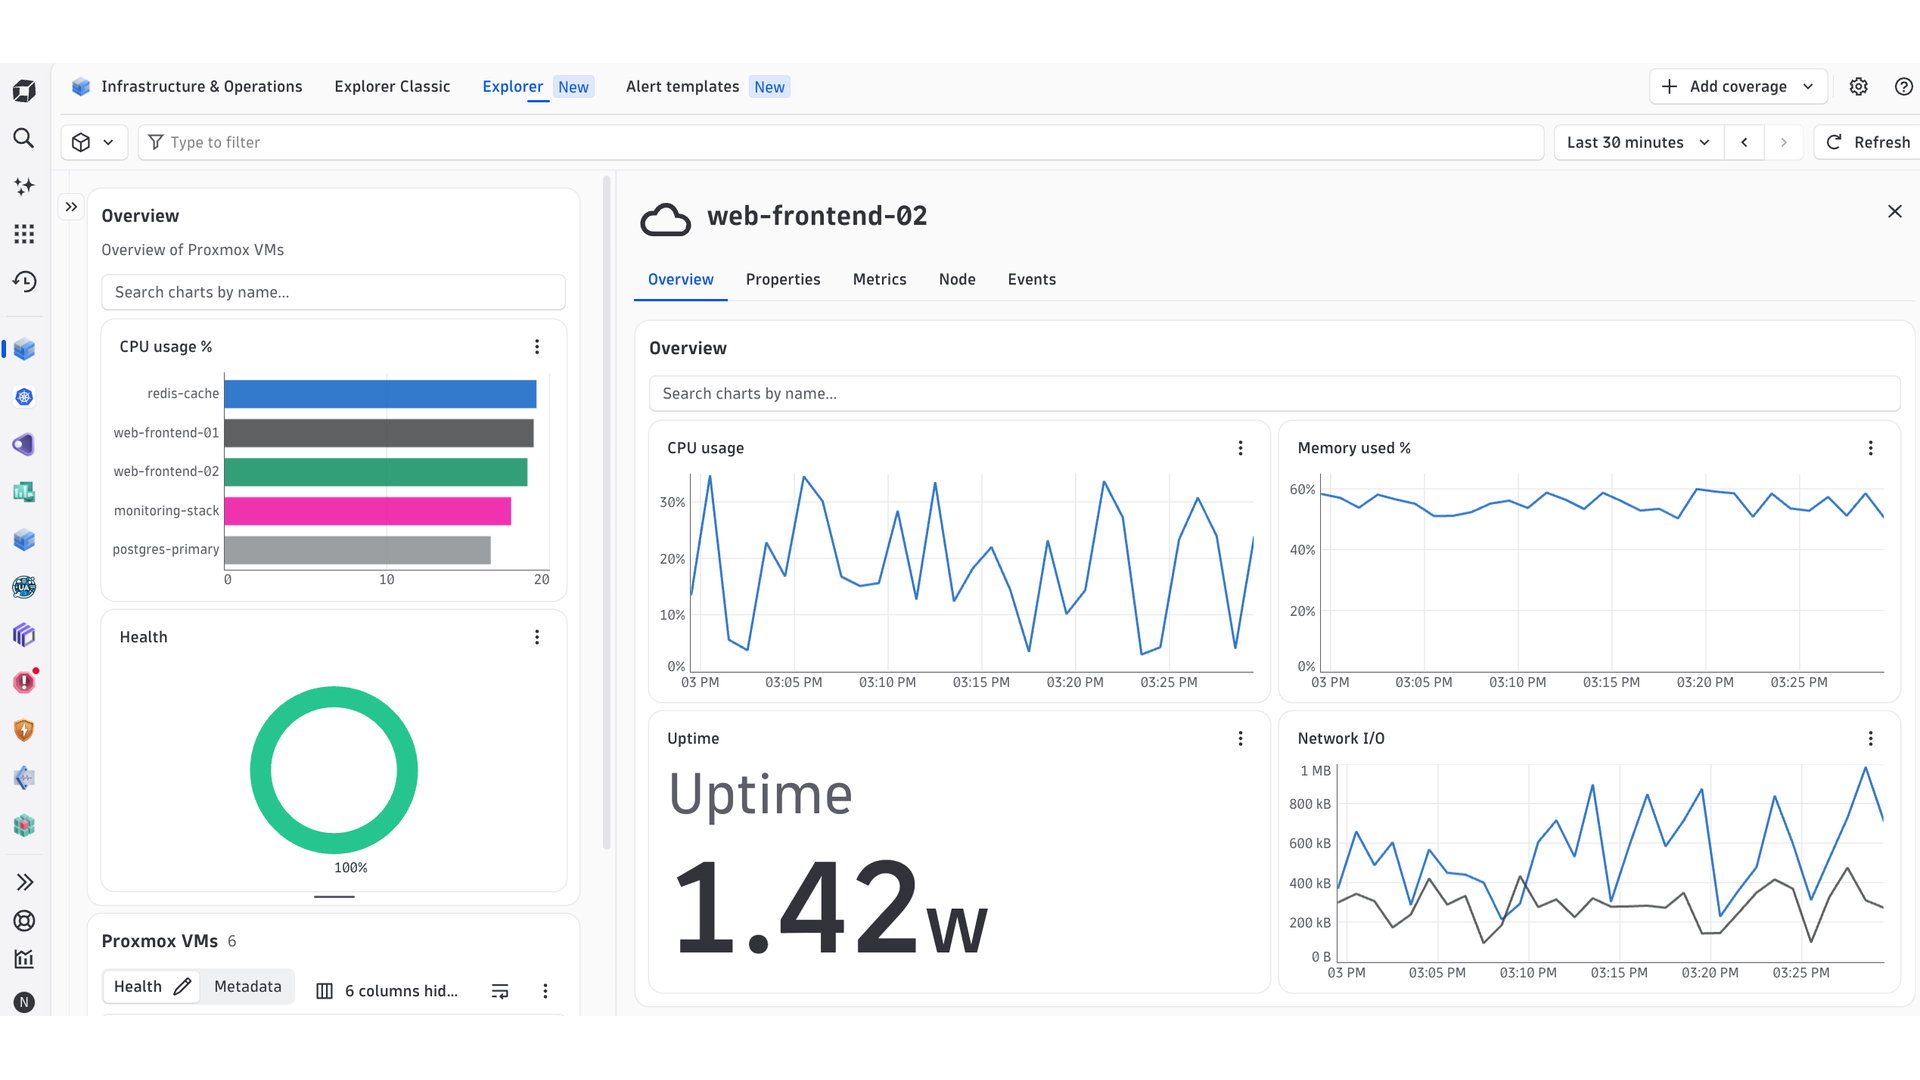Open the search icon in left sidebar
This screenshot has height=1080, width=1920.
click(x=24, y=138)
